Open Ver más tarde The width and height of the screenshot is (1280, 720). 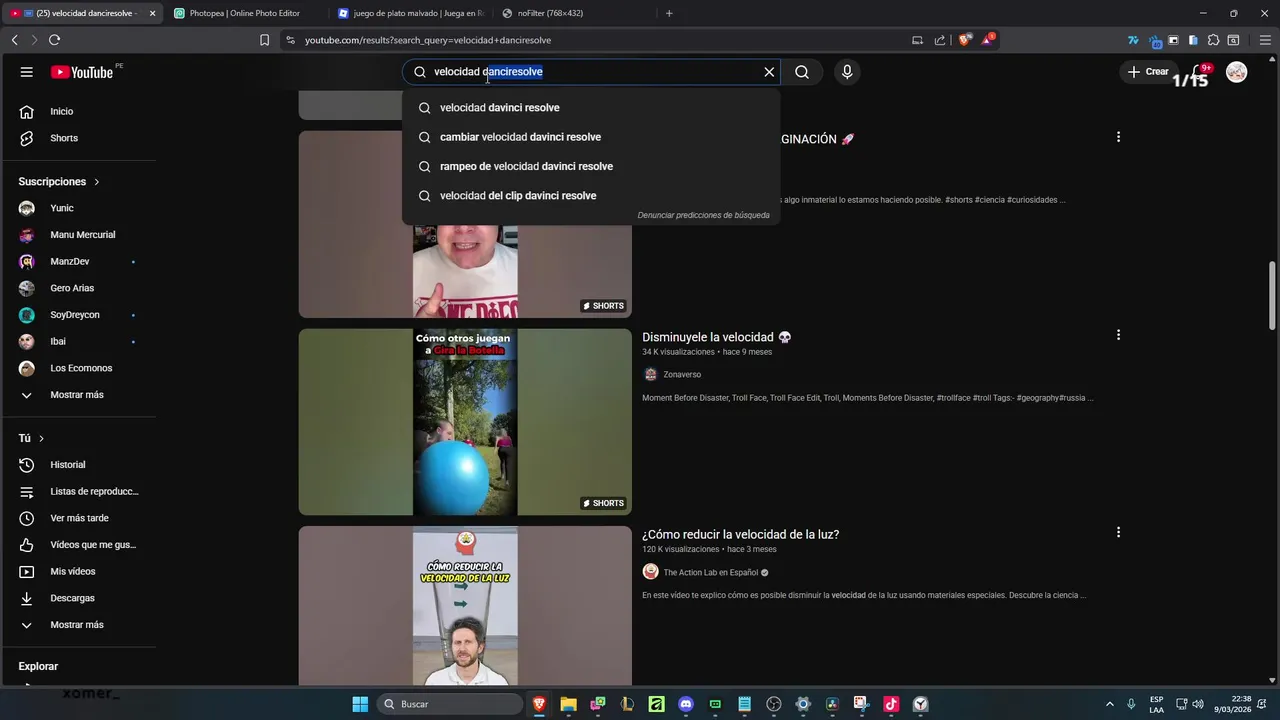(x=80, y=518)
